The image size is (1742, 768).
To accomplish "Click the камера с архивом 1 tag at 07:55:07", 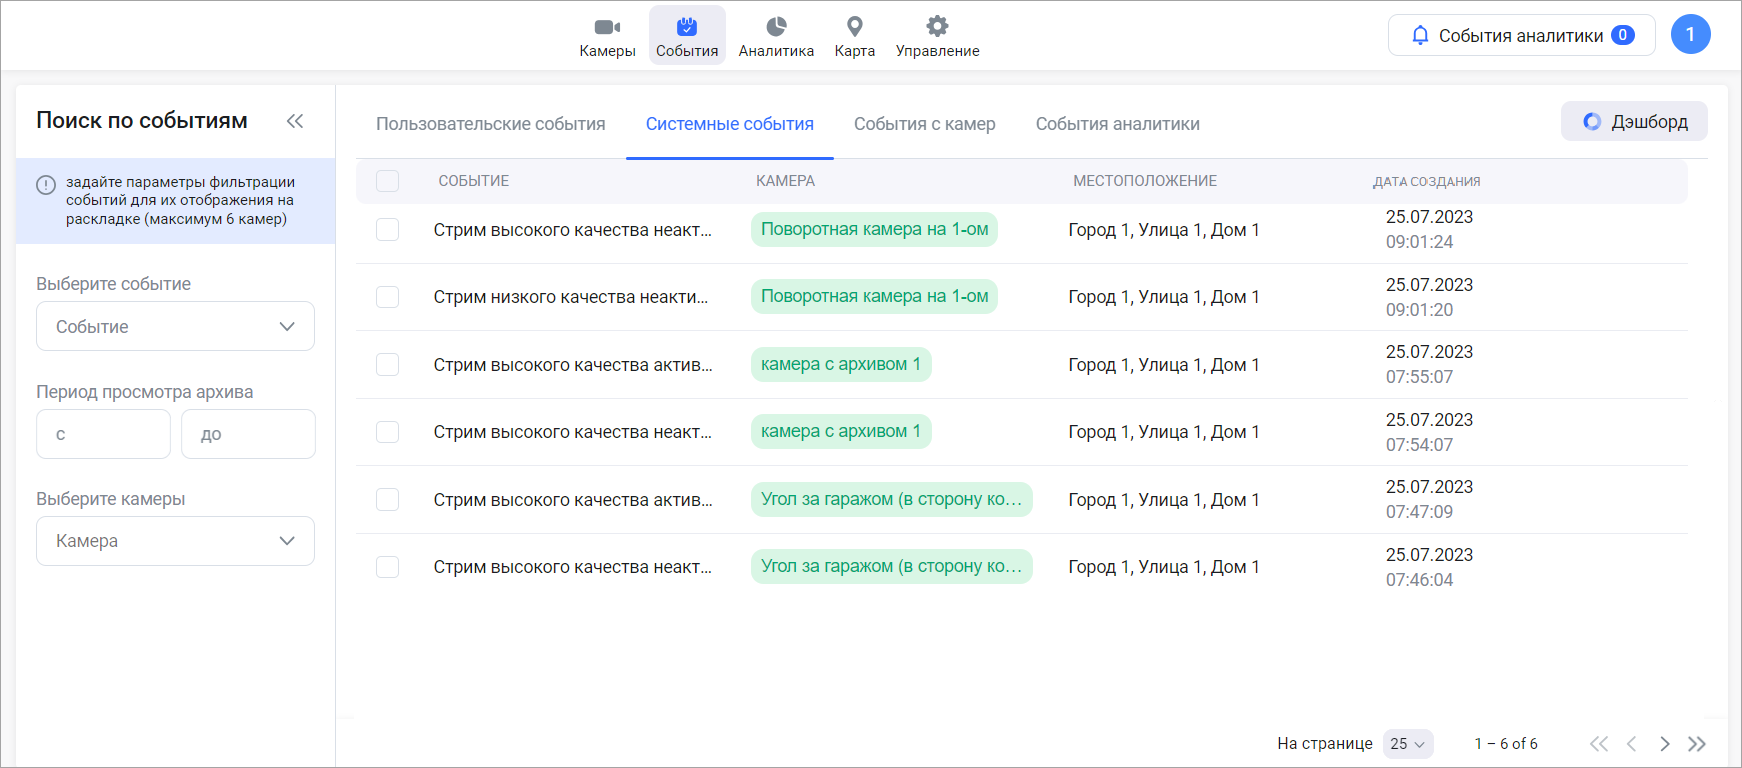I will coord(840,365).
